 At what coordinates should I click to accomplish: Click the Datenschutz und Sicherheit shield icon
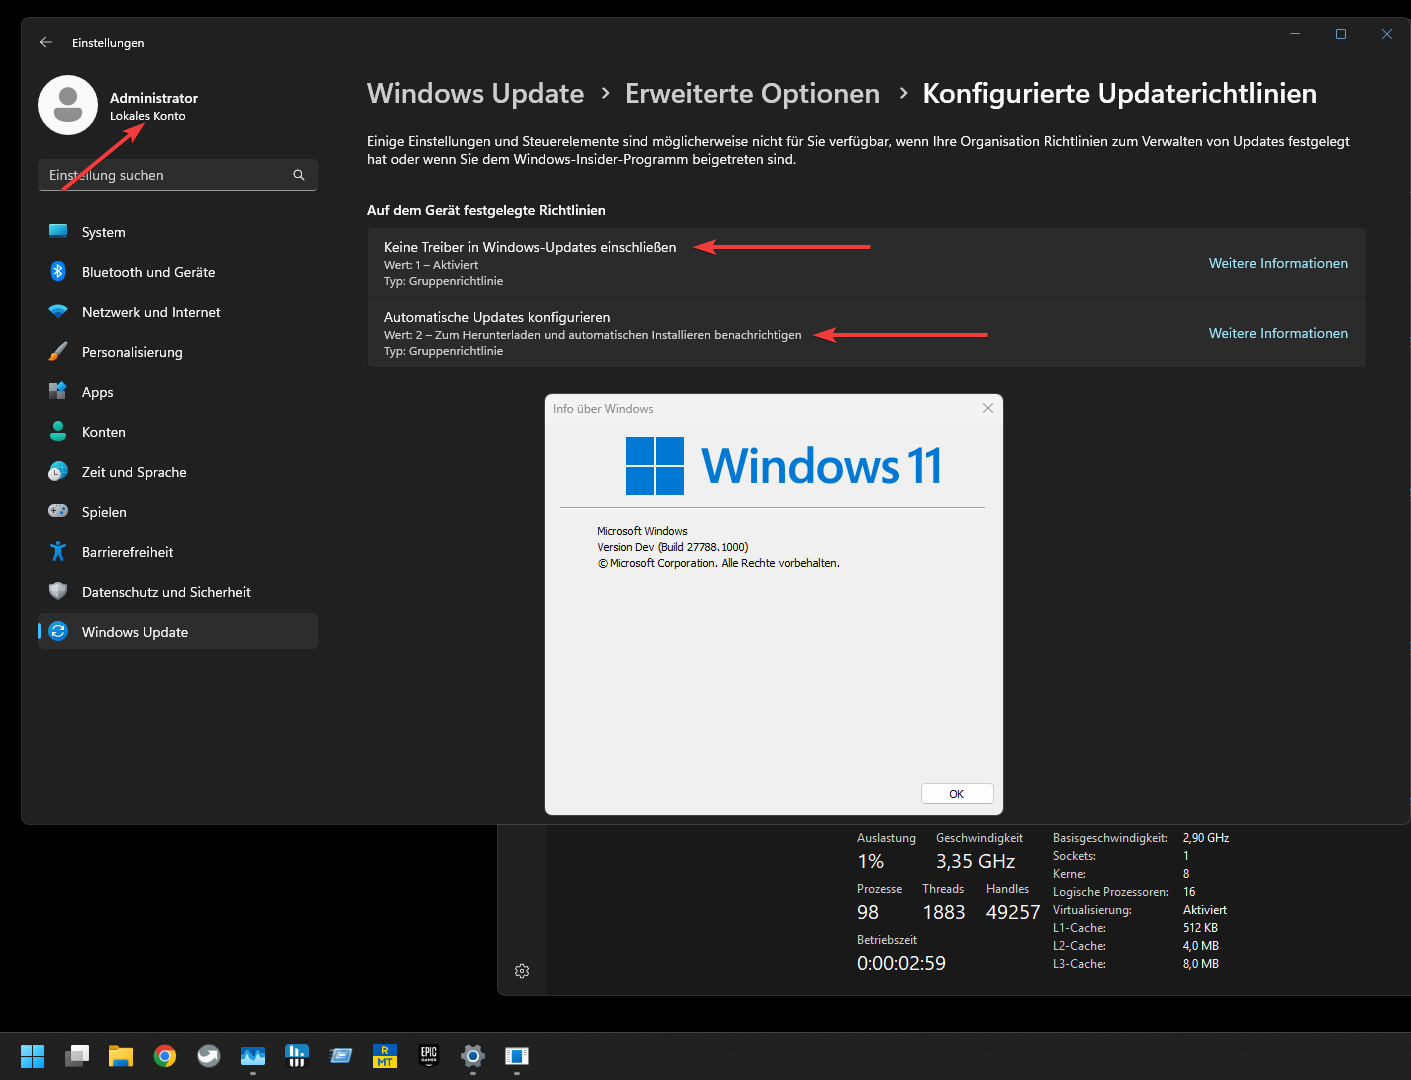[58, 591]
